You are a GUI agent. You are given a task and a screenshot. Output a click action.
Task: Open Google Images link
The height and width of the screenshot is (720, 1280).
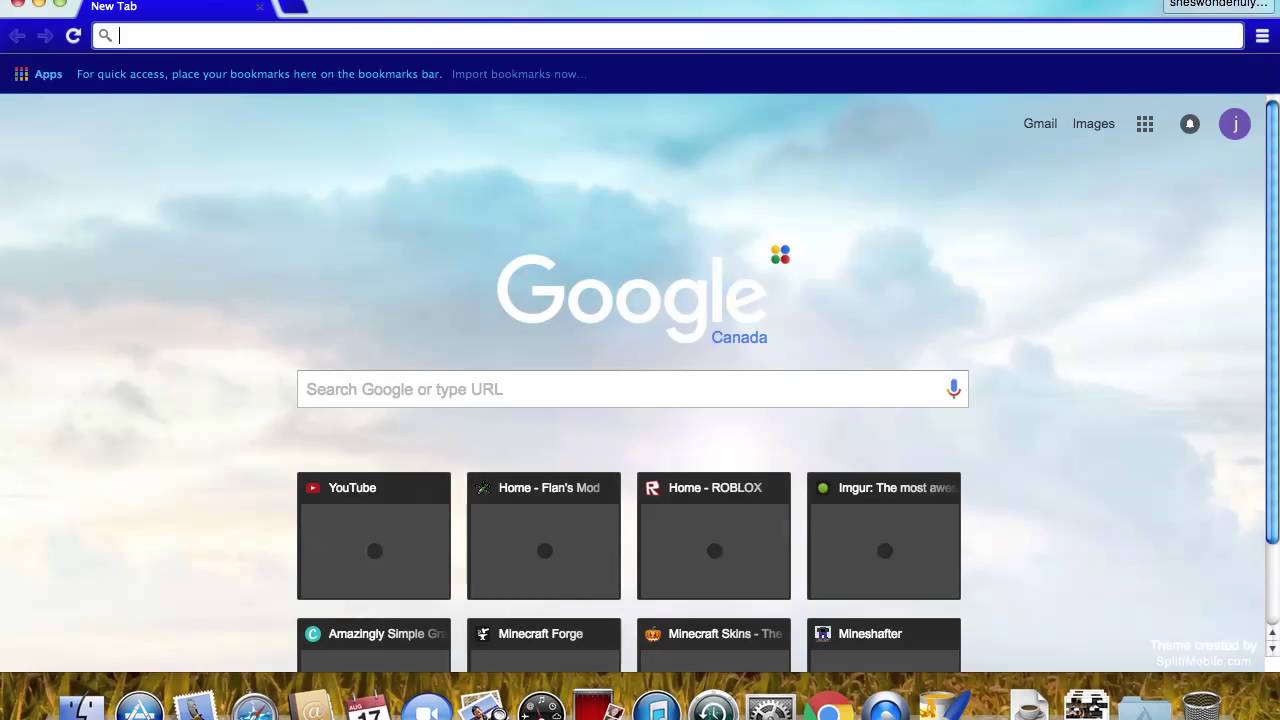click(1093, 124)
